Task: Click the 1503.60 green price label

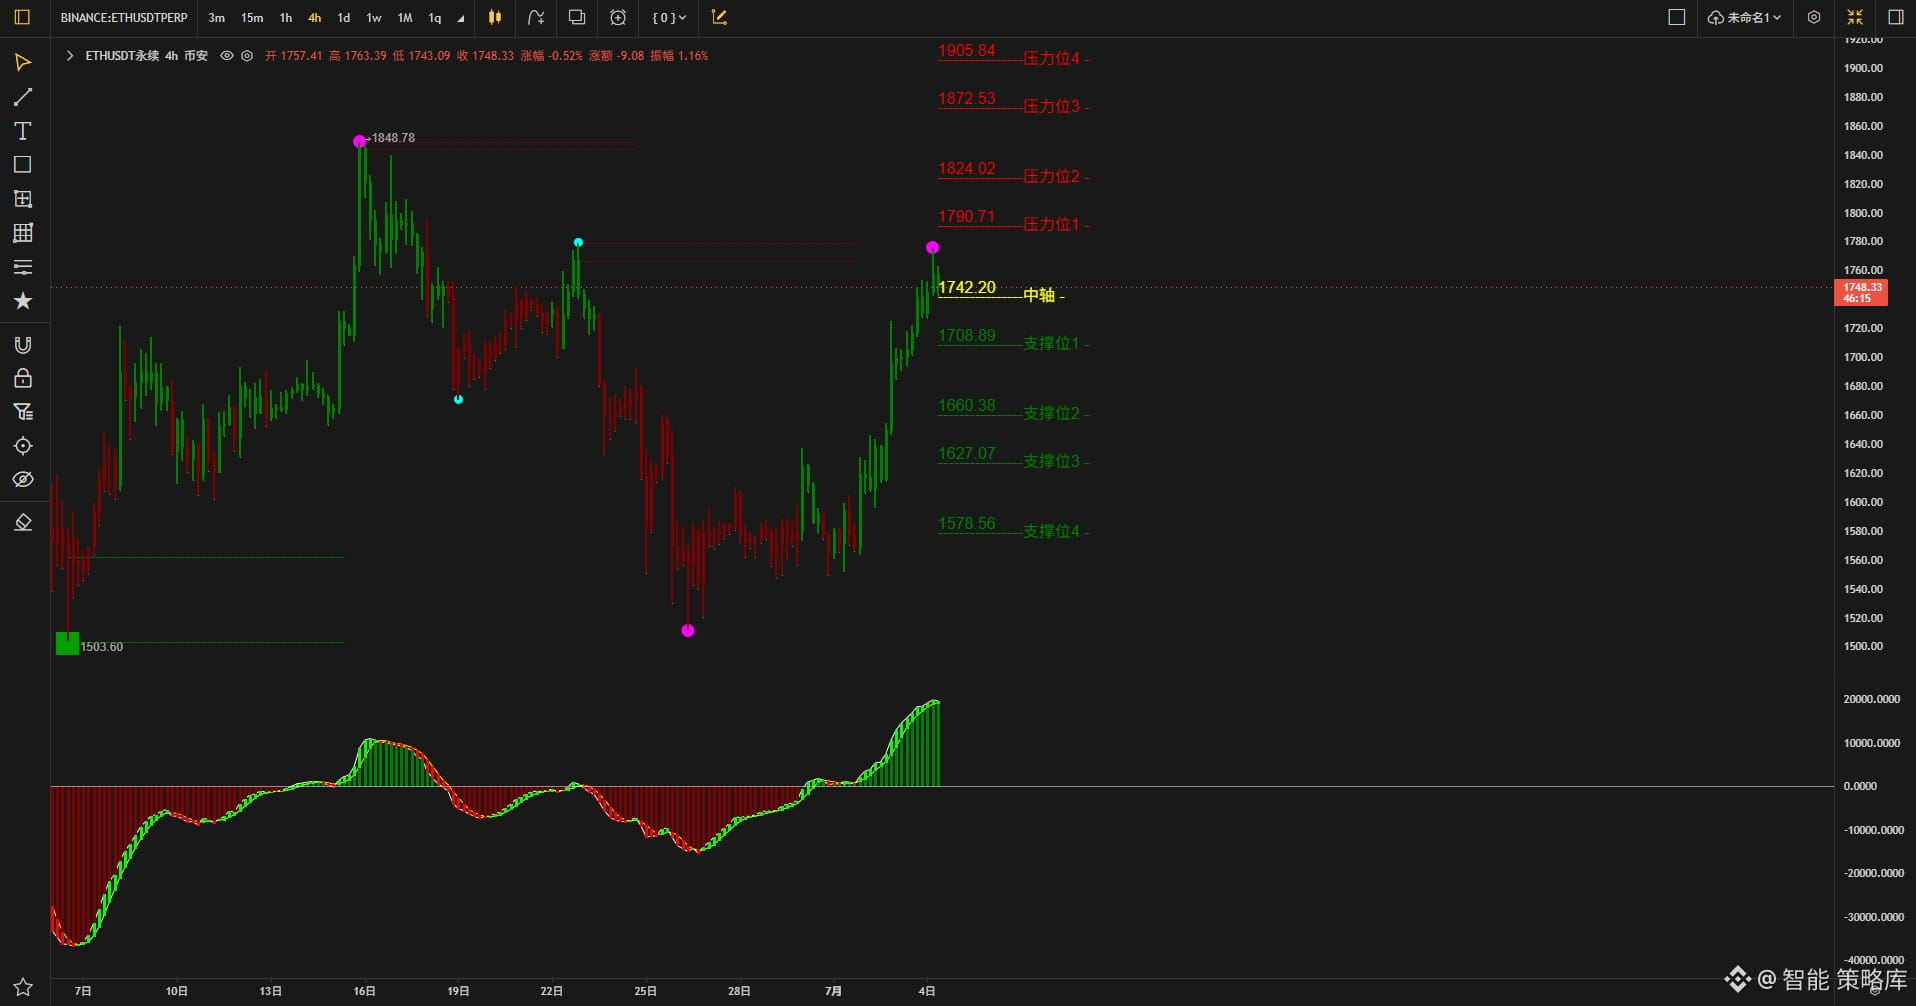Action: click(x=102, y=647)
